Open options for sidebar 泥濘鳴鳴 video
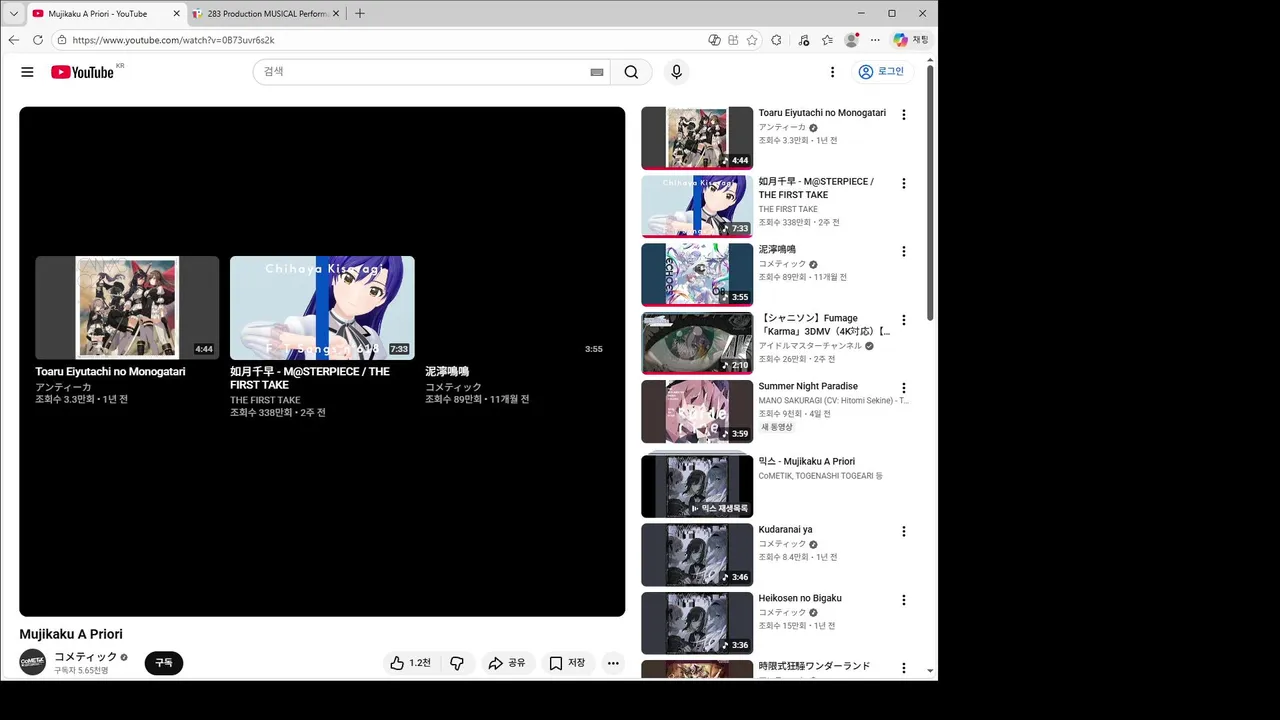The image size is (1280, 720). [904, 251]
